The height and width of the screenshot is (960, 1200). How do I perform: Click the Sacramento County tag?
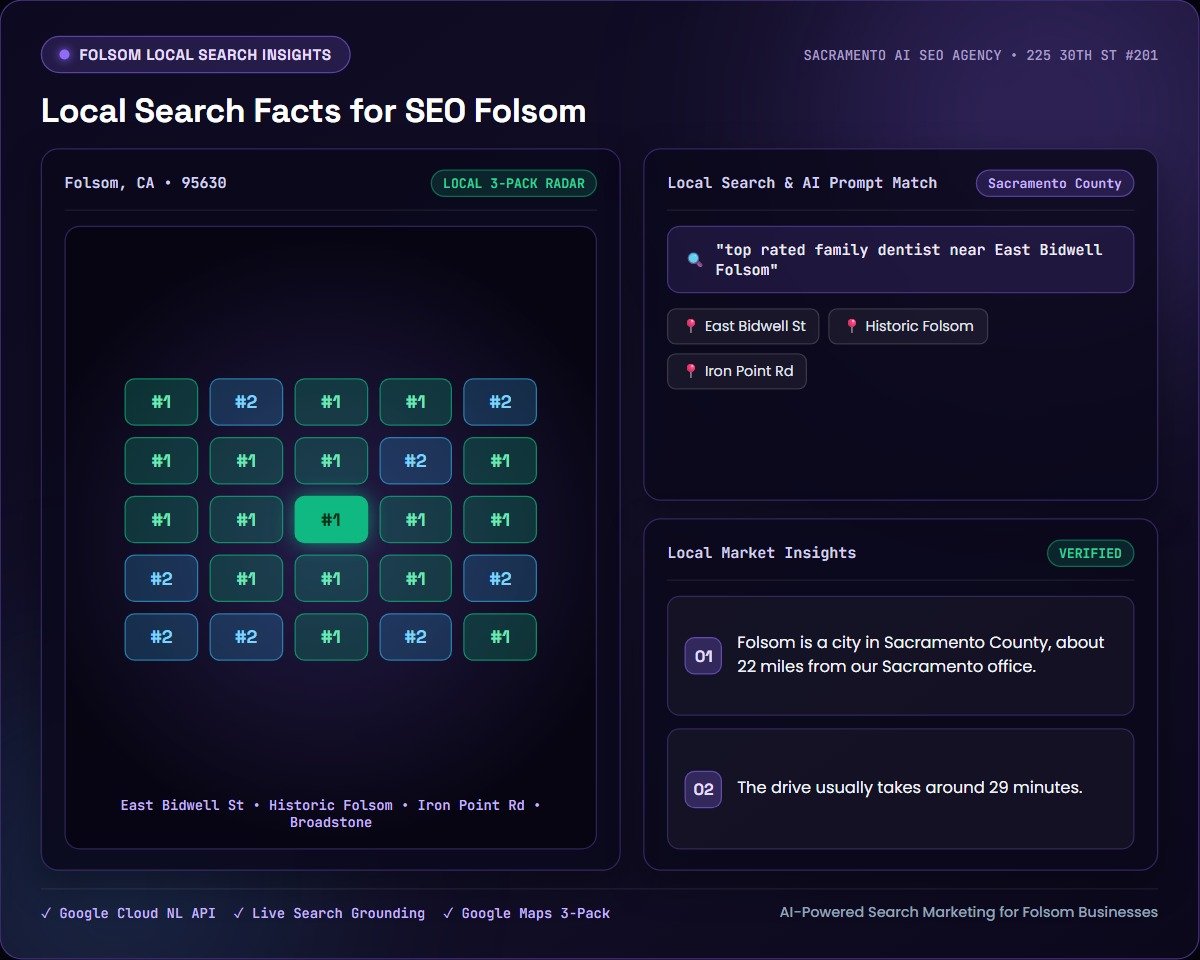click(1055, 184)
